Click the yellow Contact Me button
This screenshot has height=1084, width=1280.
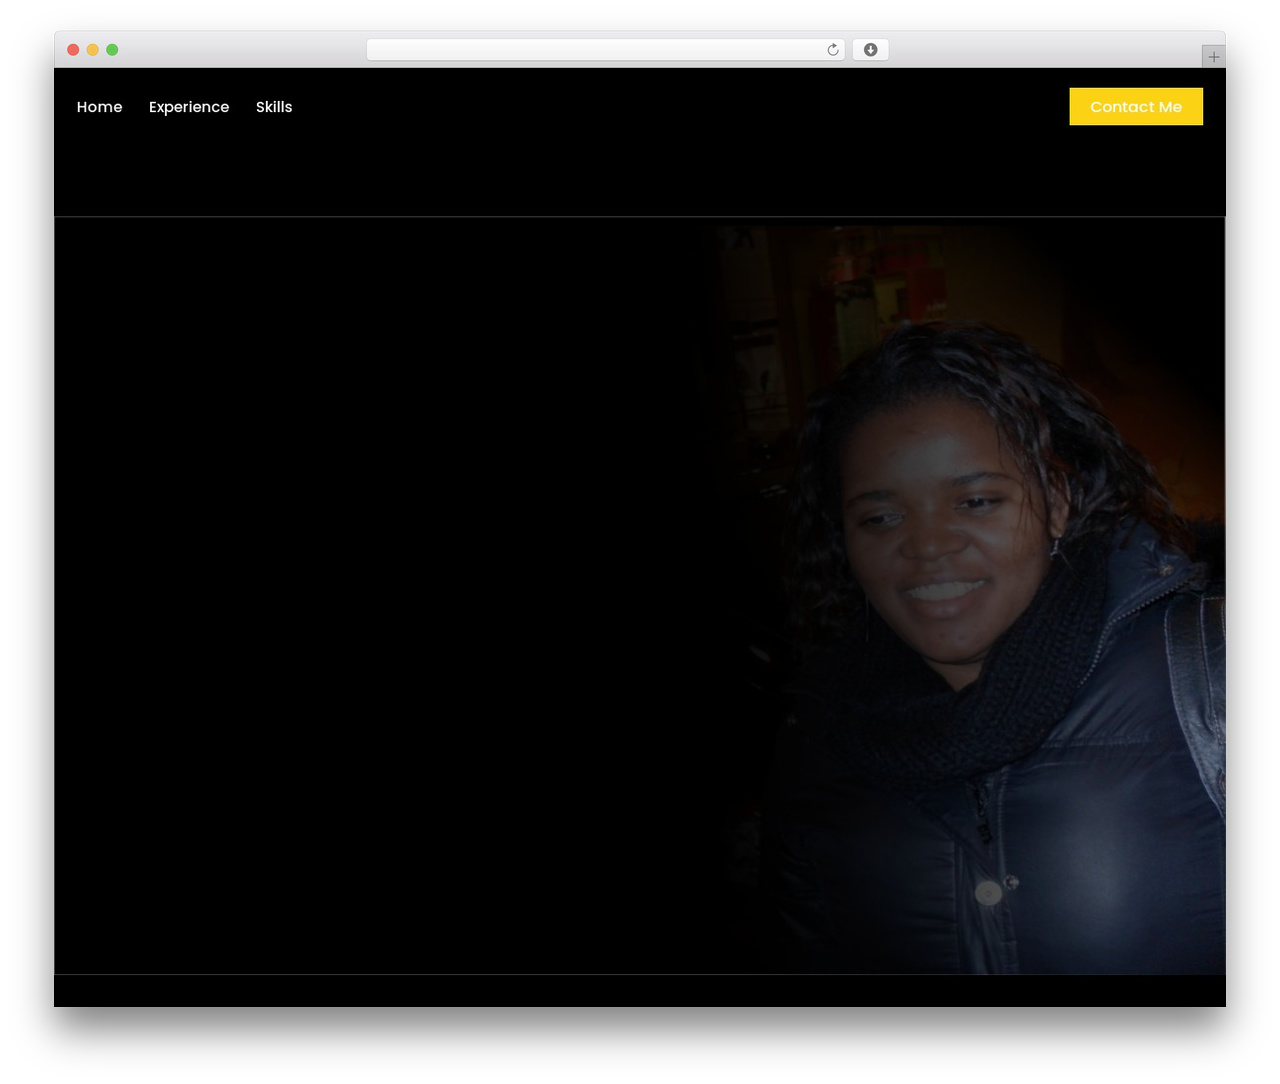tap(1136, 107)
